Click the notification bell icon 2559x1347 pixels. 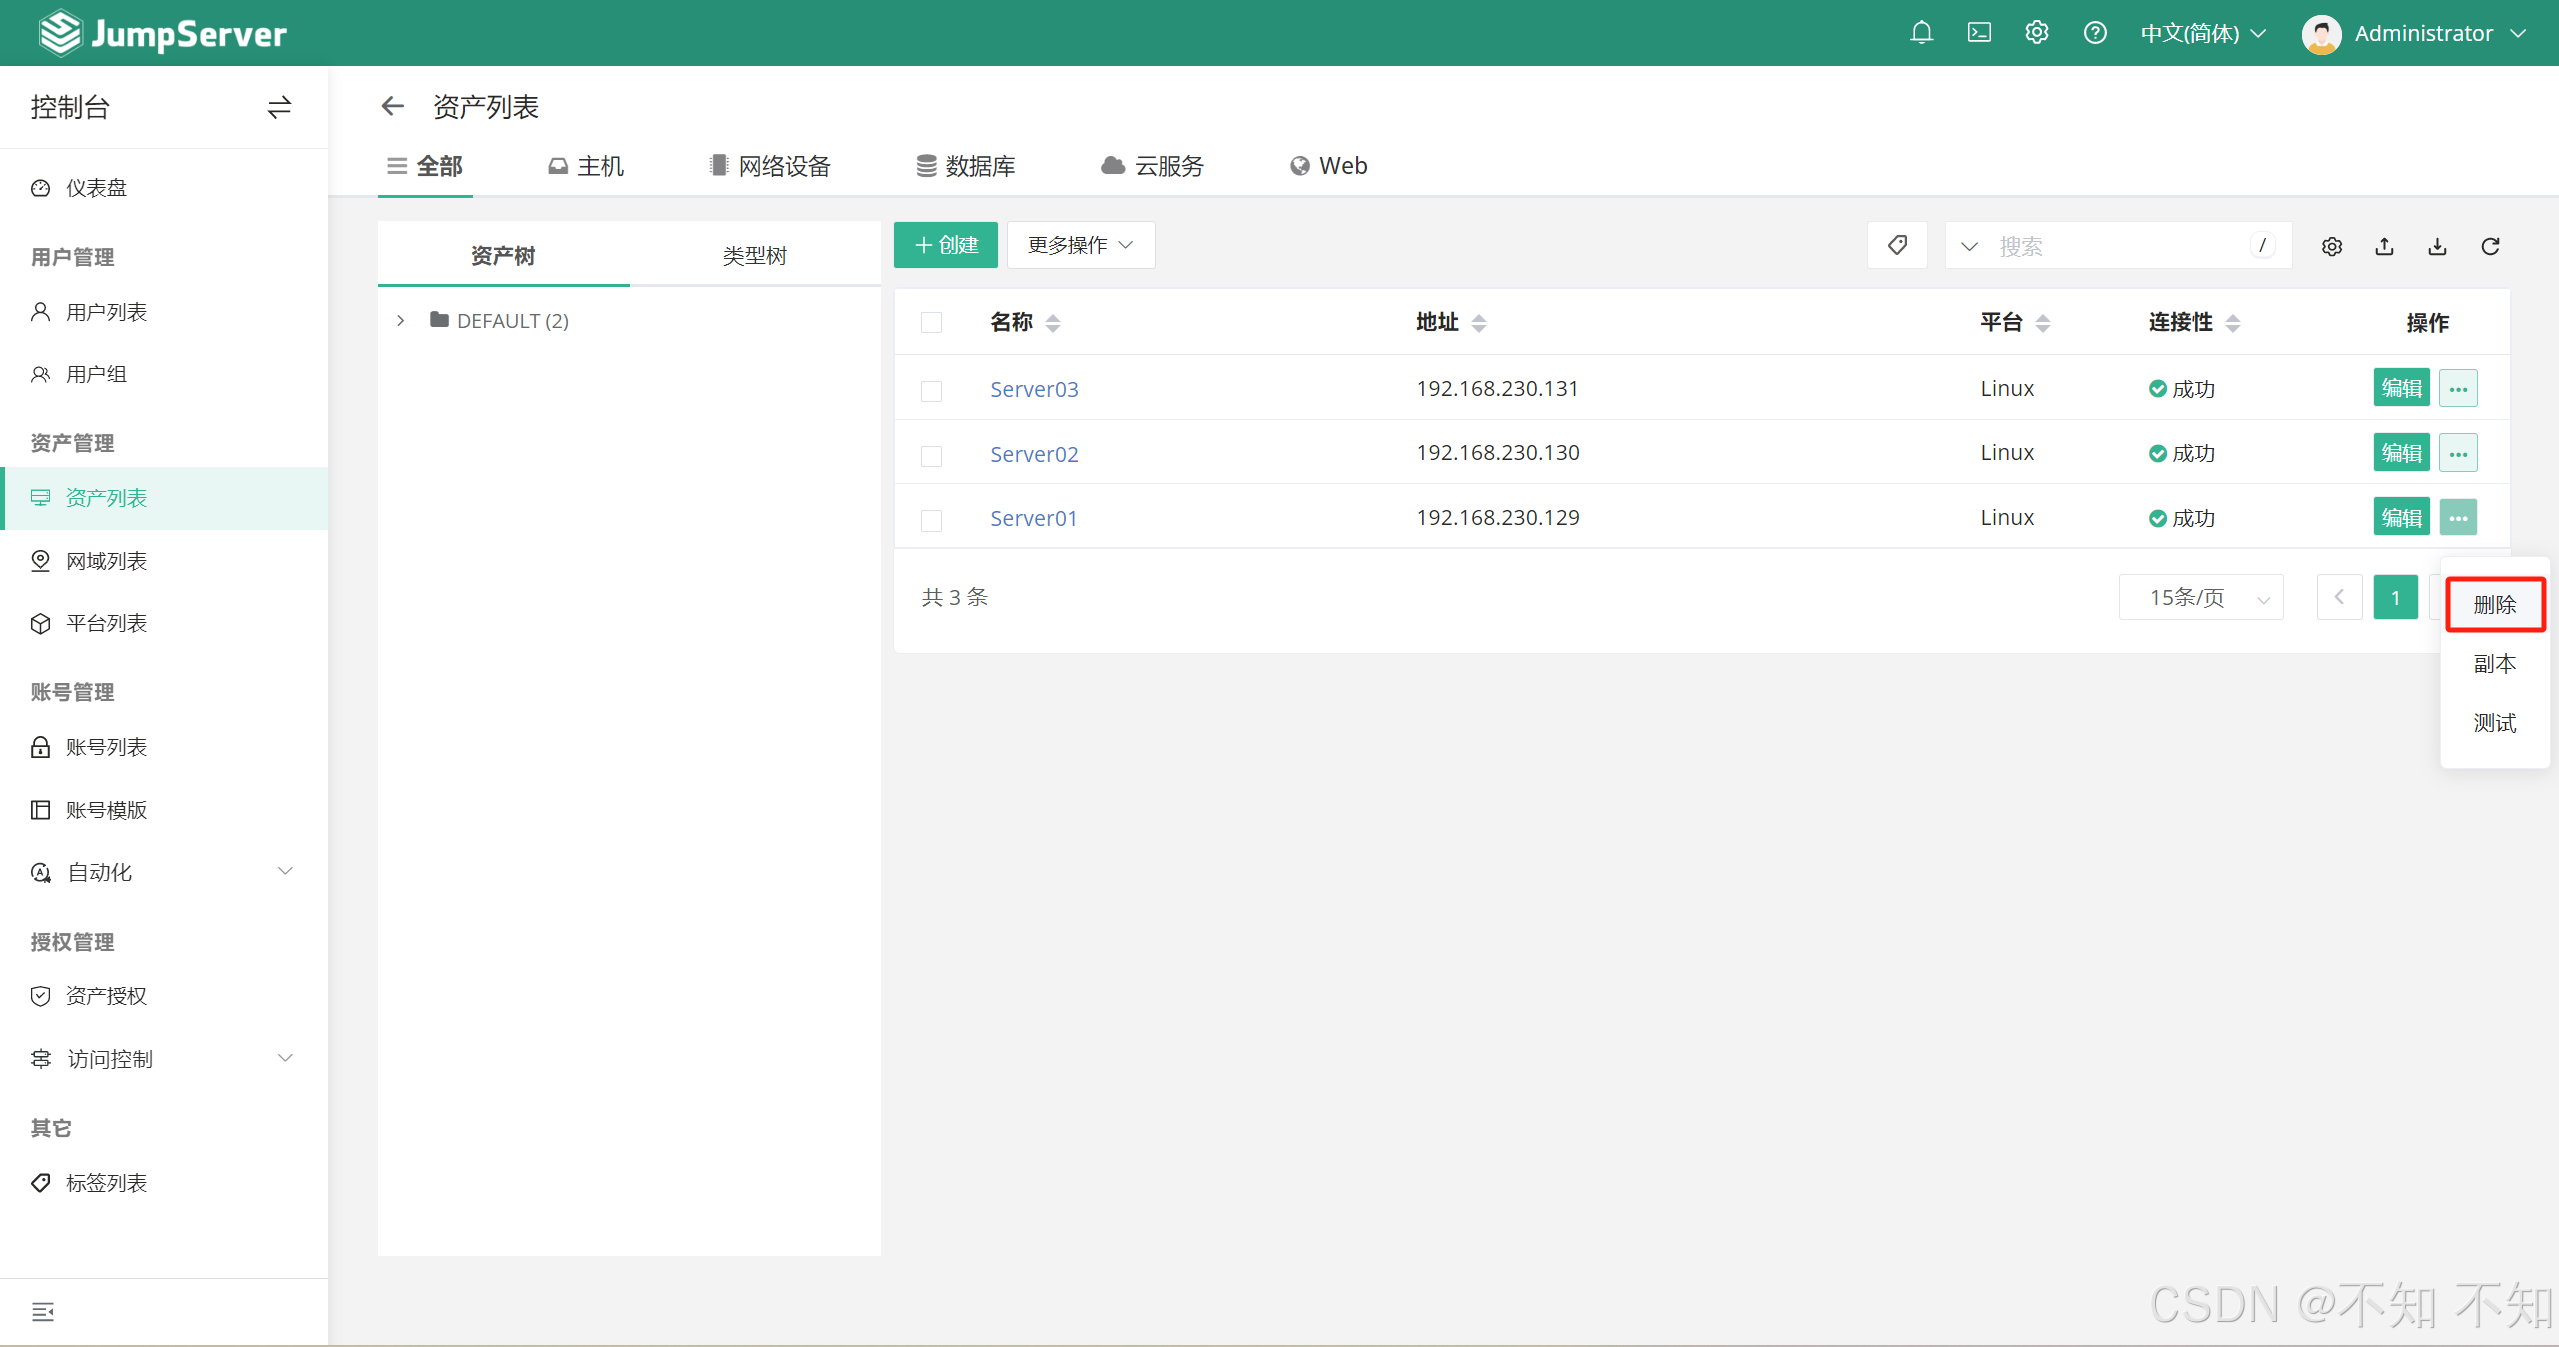point(1920,33)
